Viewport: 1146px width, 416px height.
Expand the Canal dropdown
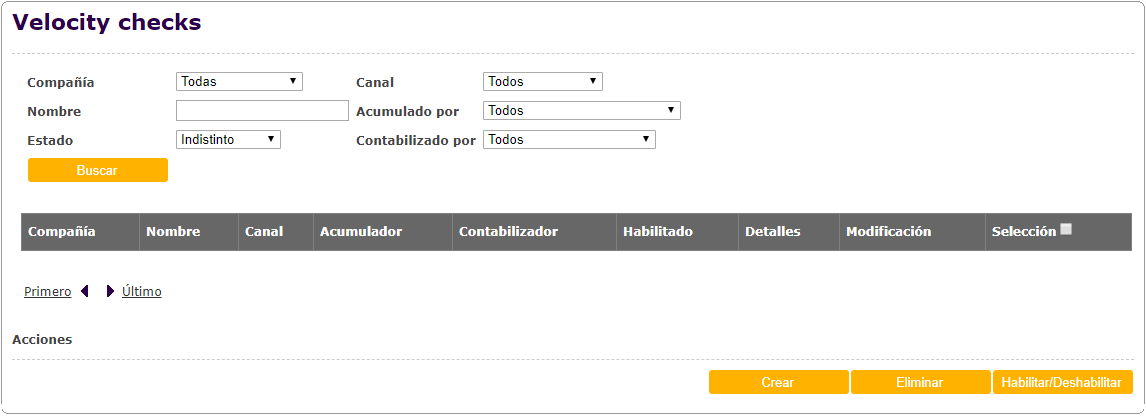point(542,82)
